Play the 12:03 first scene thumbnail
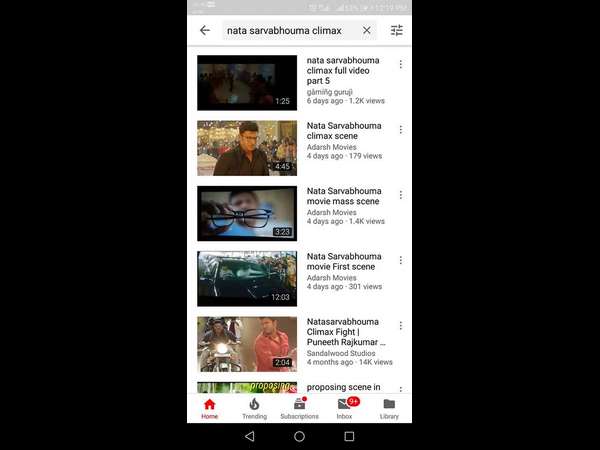Screen dimensions: 600x450 coord(247,279)
